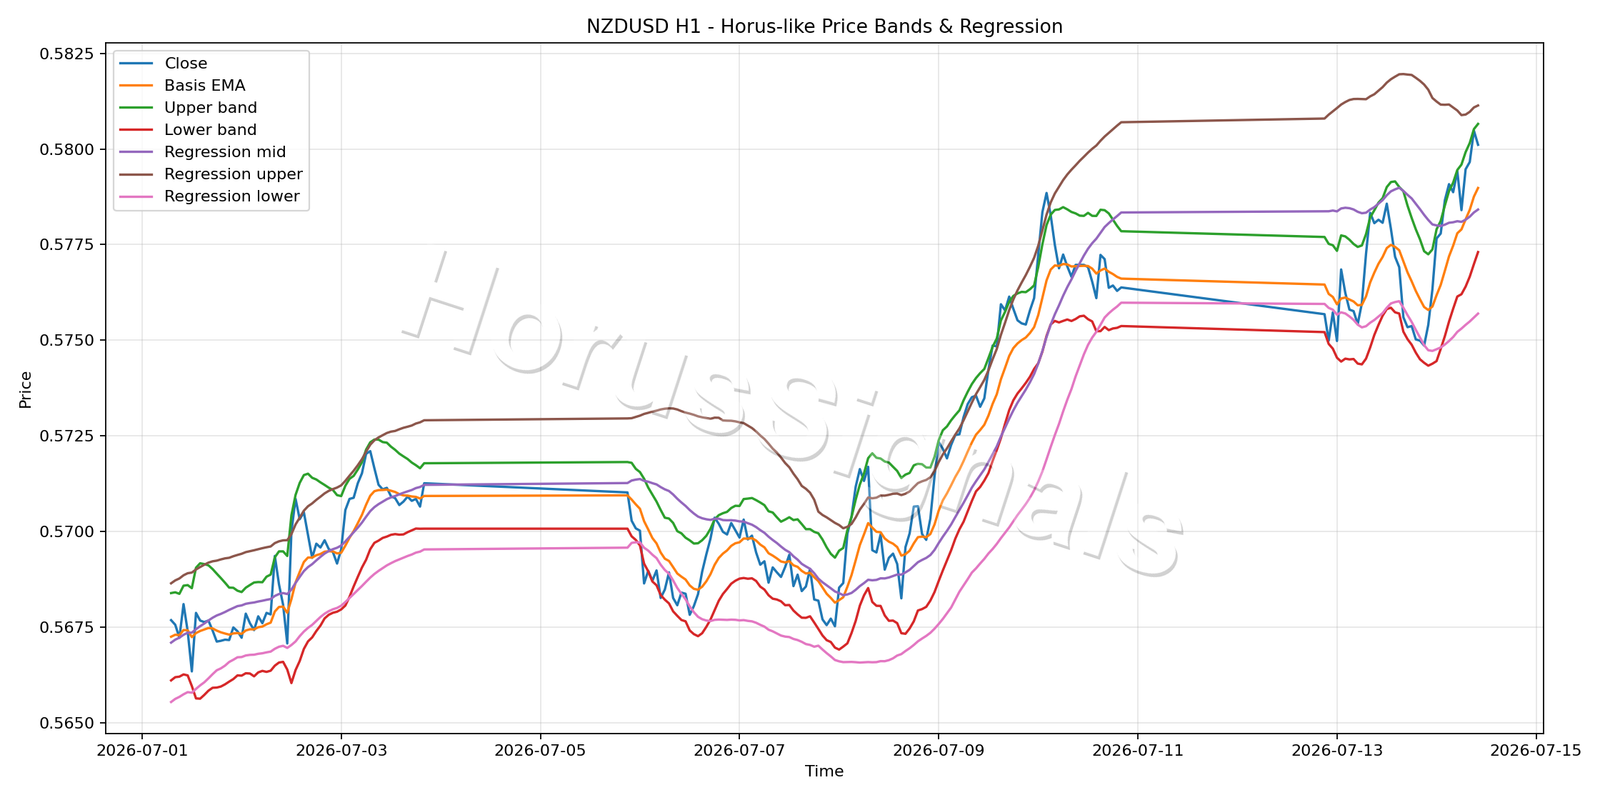Select the Regression mid legend entry
The width and height of the screenshot is (1600, 800).
[x=203, y=151]
